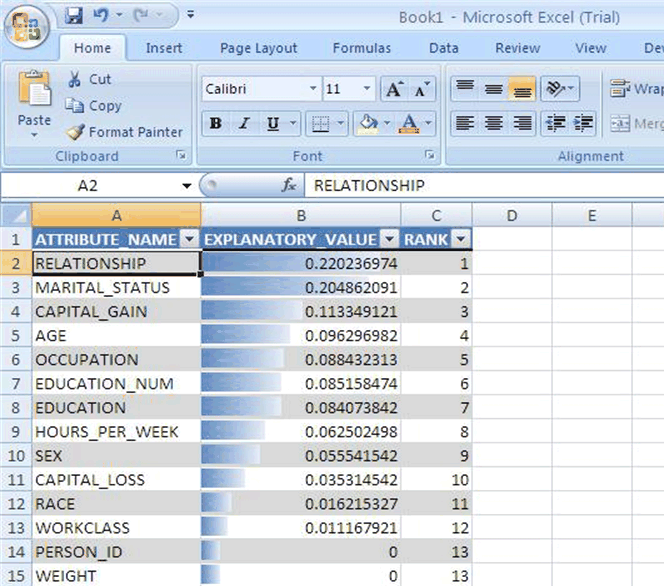Save workbook via Quick Access toolbar

pos(73,16)
